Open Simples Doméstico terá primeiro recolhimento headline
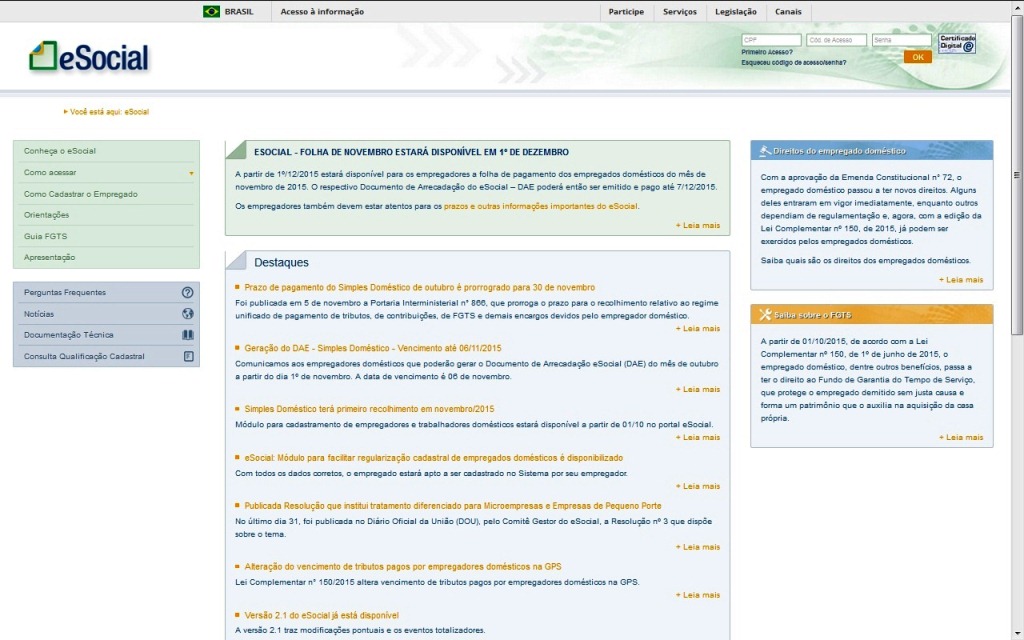The width and height of the screenshot is (1024, 640). pyautogui.click(x=369, y=409)
